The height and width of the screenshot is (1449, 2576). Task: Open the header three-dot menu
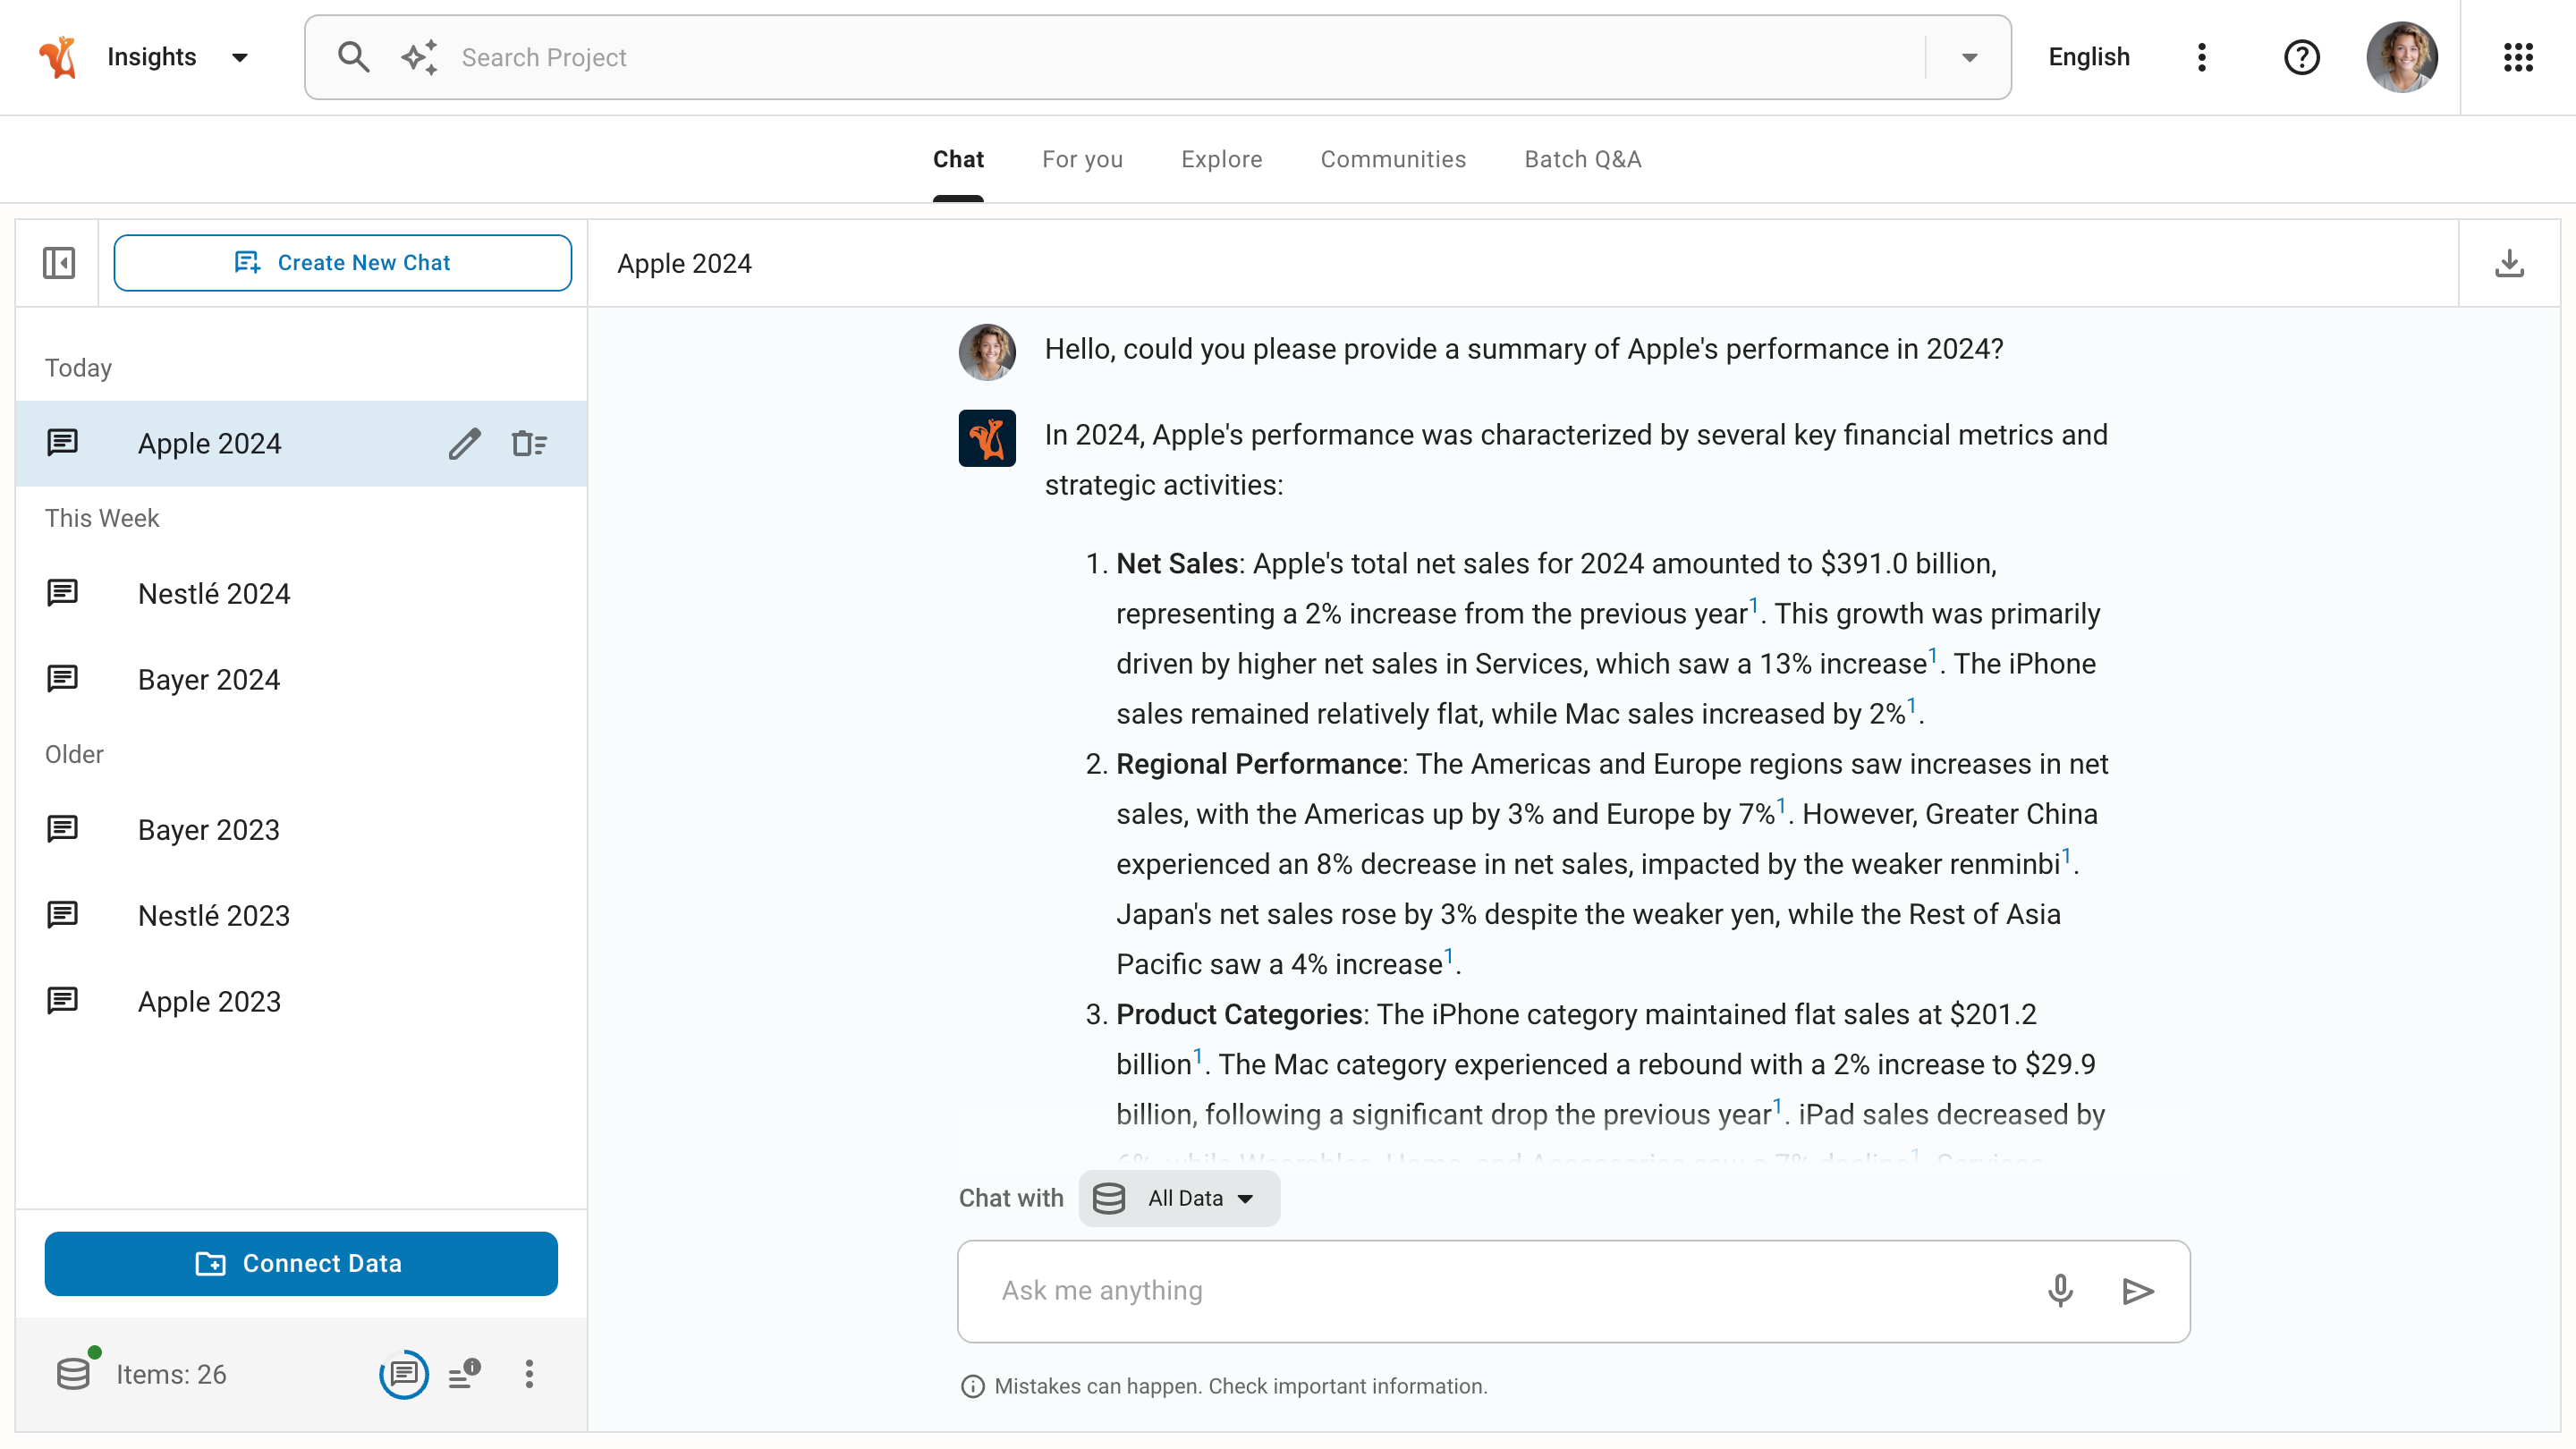[2201, 57]
